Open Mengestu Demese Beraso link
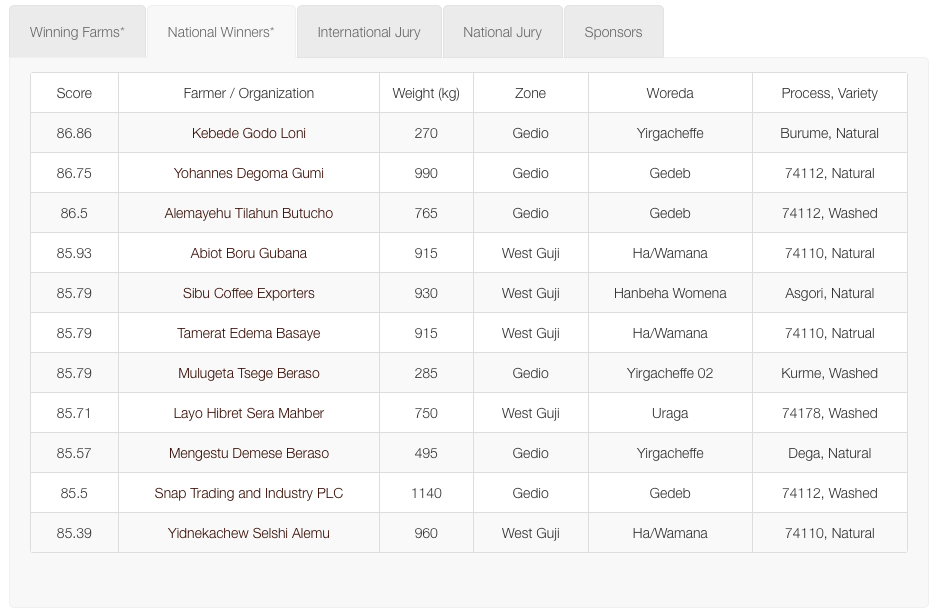This screenshot has width=936, height=609. (249, 453)
